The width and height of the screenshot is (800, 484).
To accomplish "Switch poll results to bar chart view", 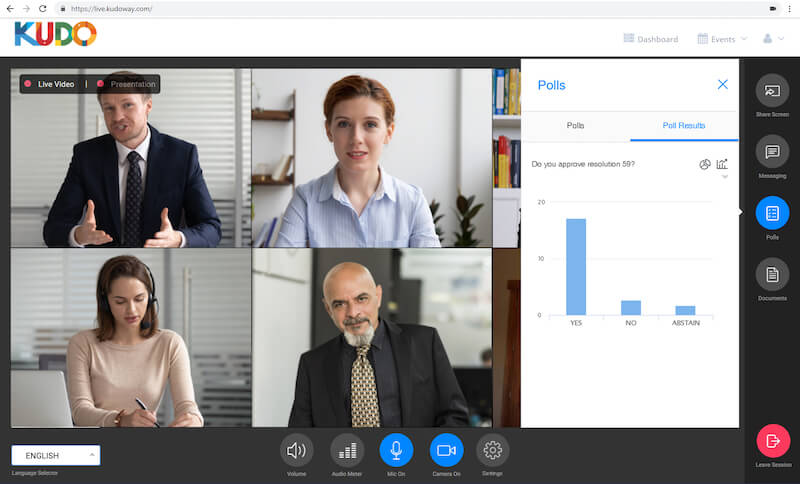I will pyautogui.click(x=722, y=164).
